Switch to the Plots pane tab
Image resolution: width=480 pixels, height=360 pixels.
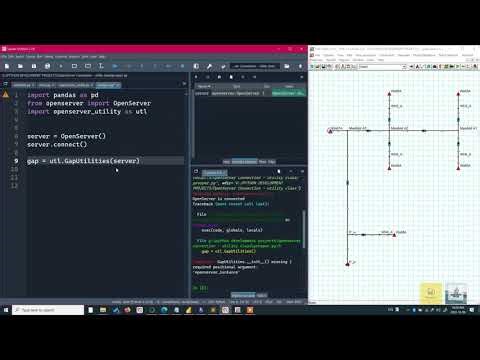click(263, 162)
